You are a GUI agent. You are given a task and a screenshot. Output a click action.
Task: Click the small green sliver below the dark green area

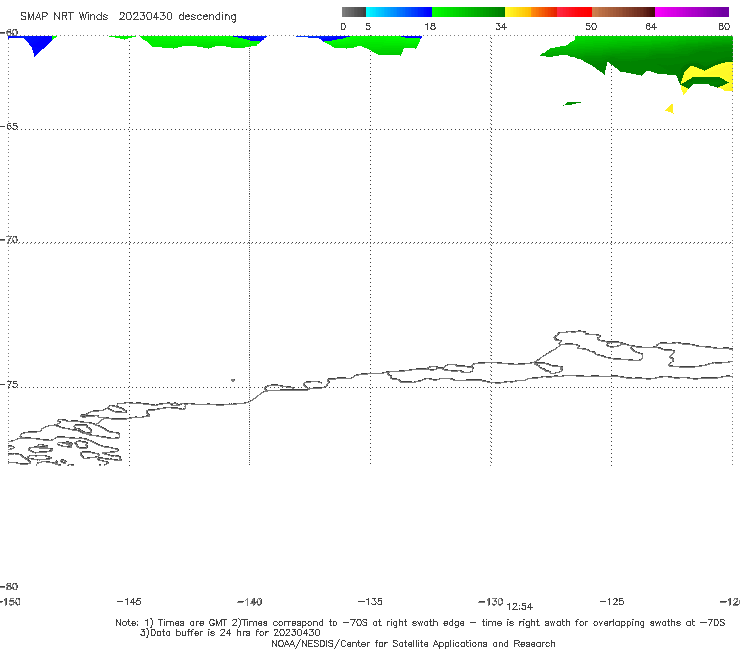tap(572, 103)
